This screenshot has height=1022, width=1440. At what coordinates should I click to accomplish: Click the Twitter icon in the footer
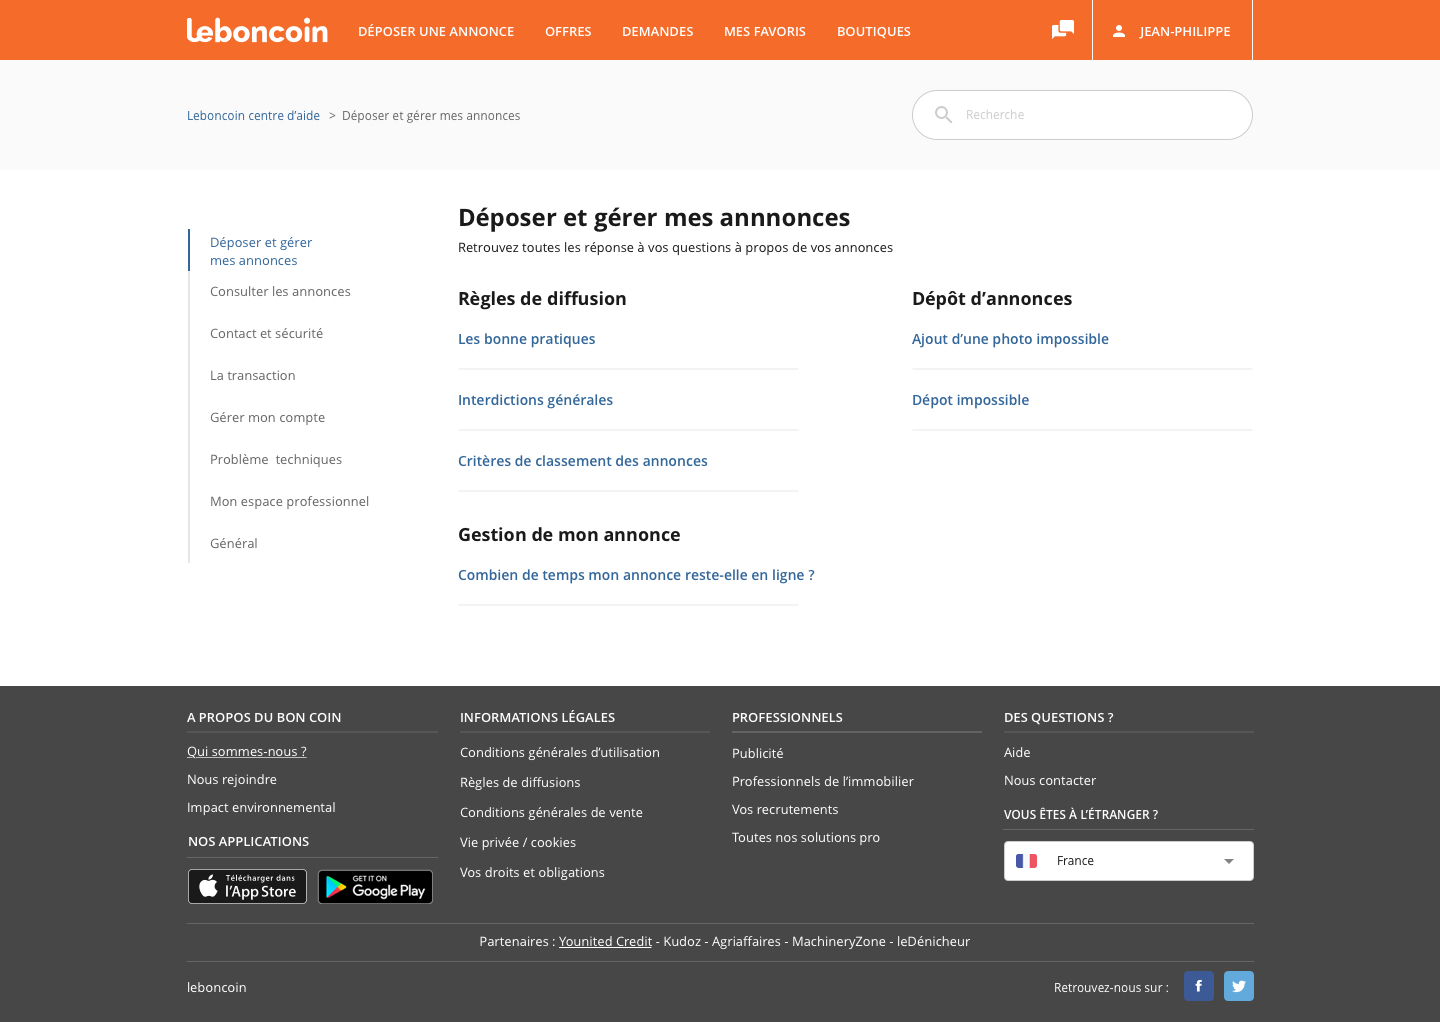[x=1238, y=986]
